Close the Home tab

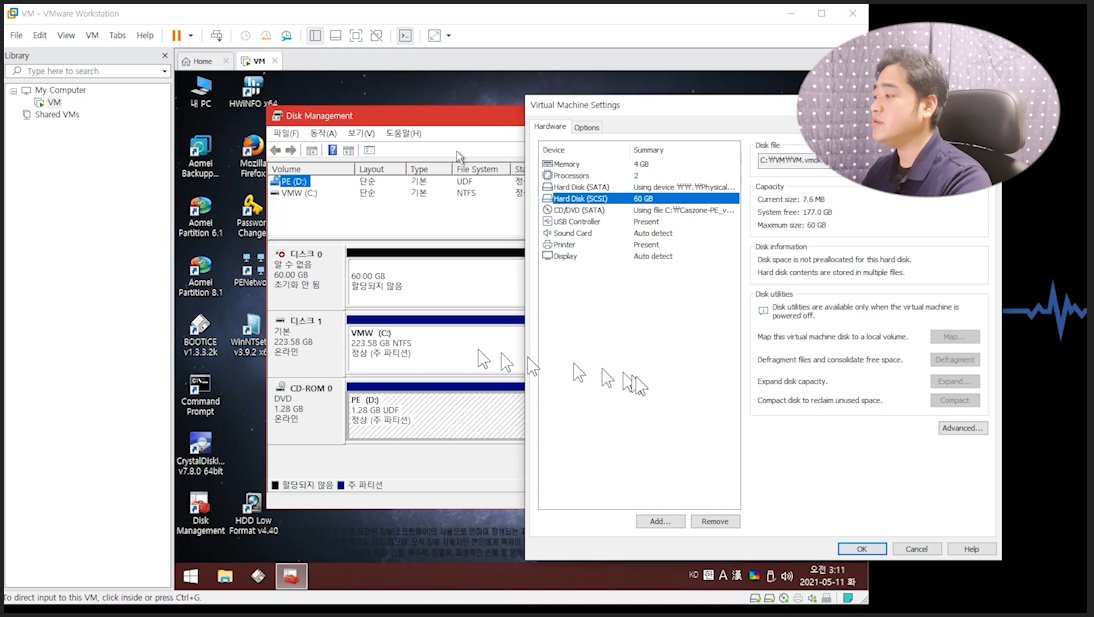click(x=225, y=61)
